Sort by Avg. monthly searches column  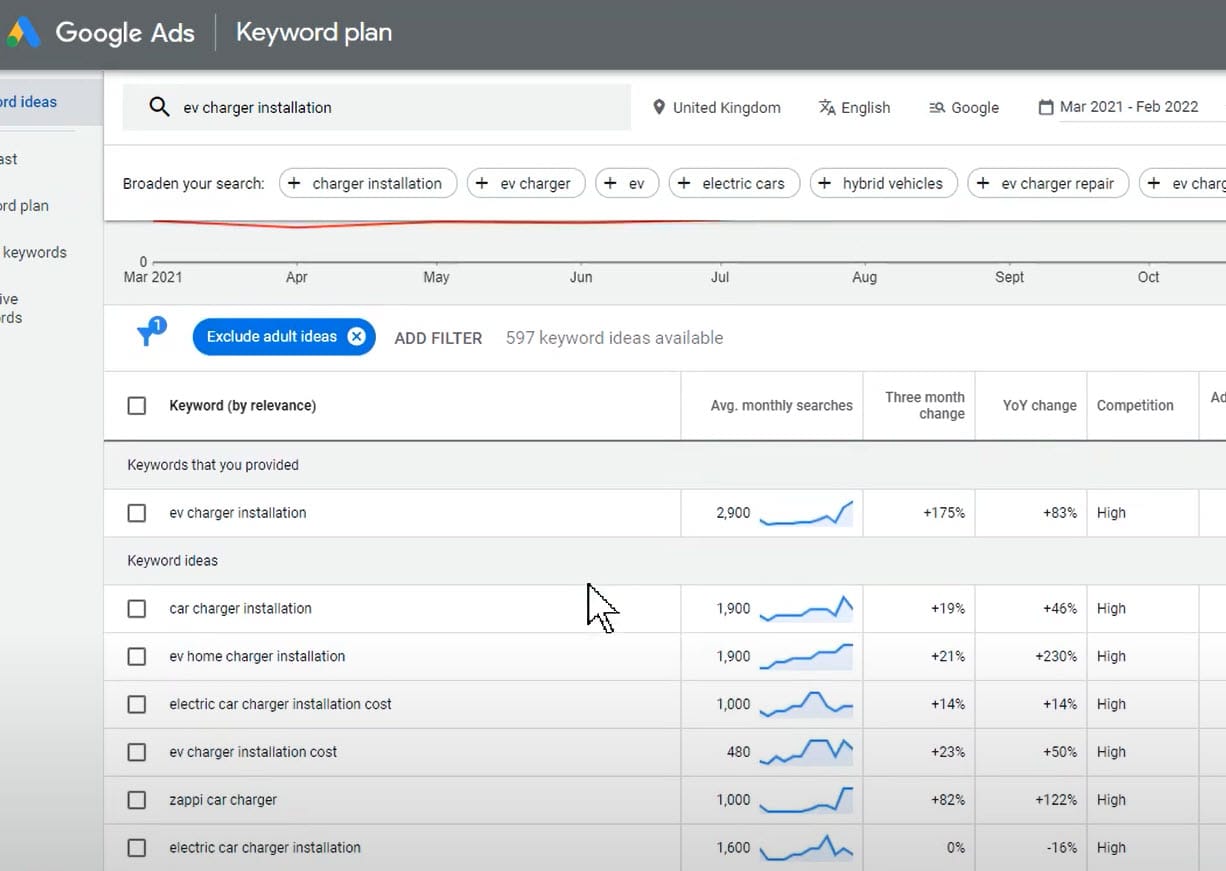(x=782, y=406)
